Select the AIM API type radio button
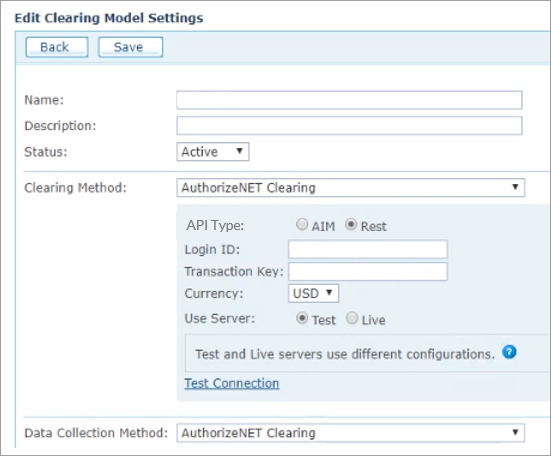551x456 pixels. coord(302,224)
